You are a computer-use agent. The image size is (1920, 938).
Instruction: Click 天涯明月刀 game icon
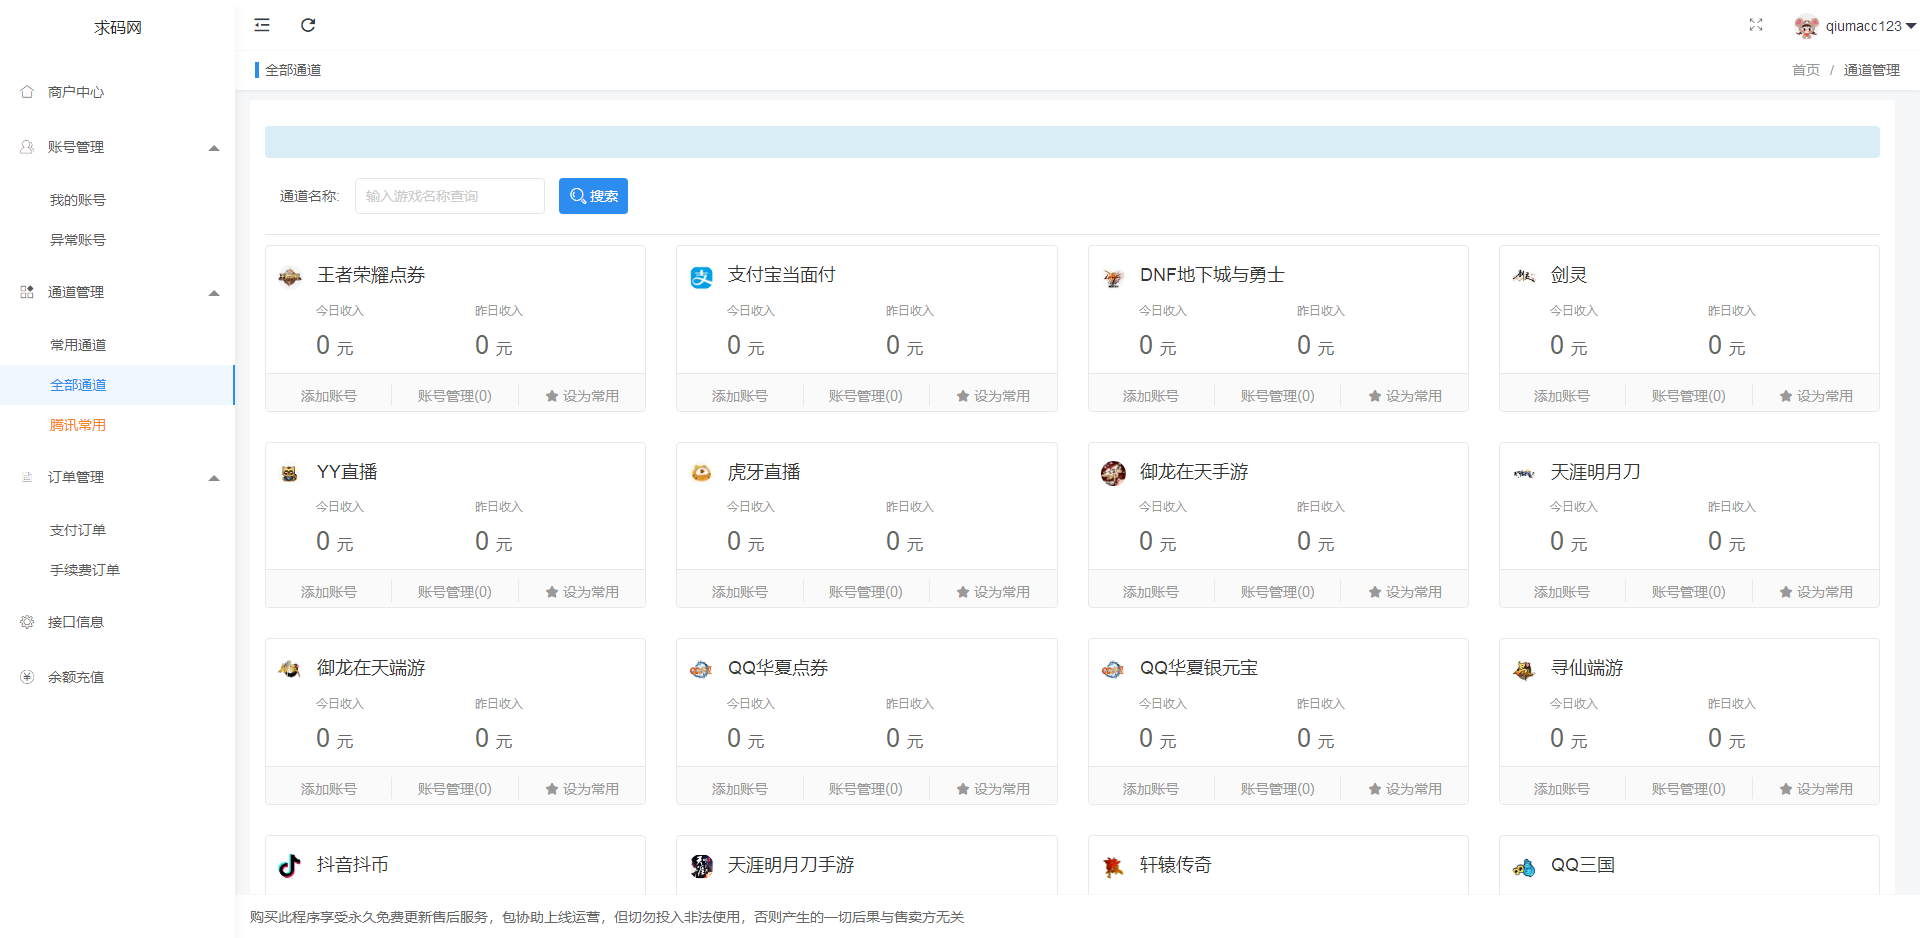[1524, 473]
